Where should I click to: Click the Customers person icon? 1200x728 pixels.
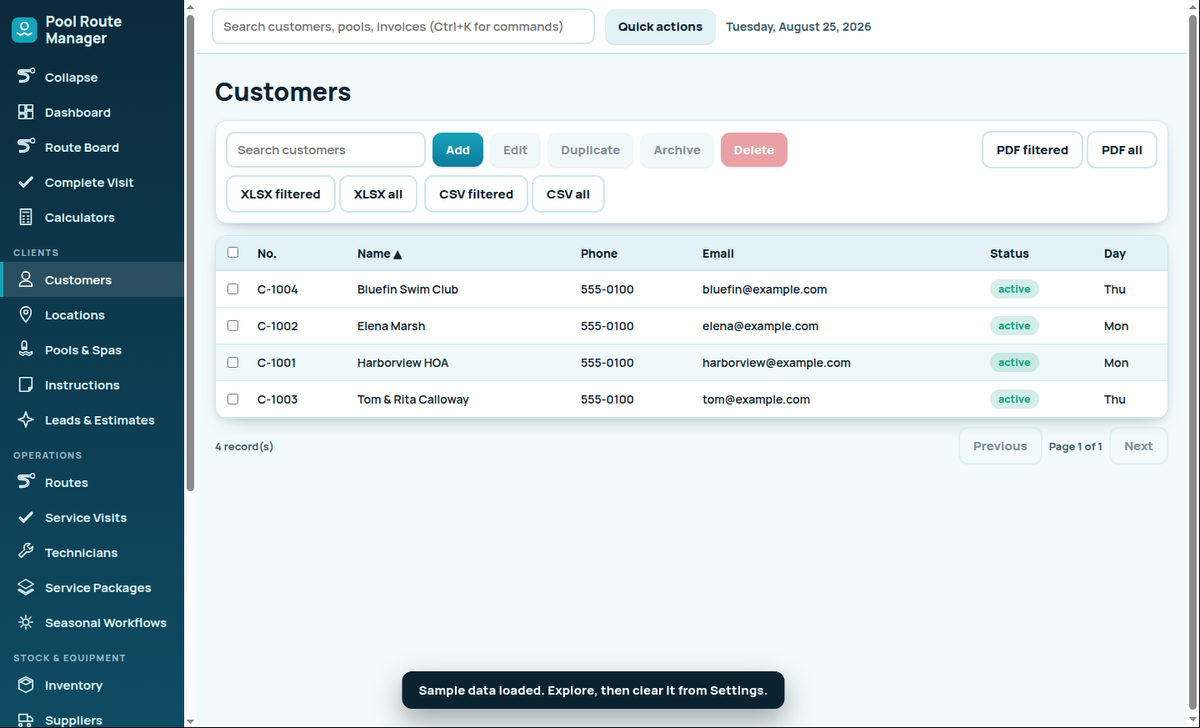[27, 280]
